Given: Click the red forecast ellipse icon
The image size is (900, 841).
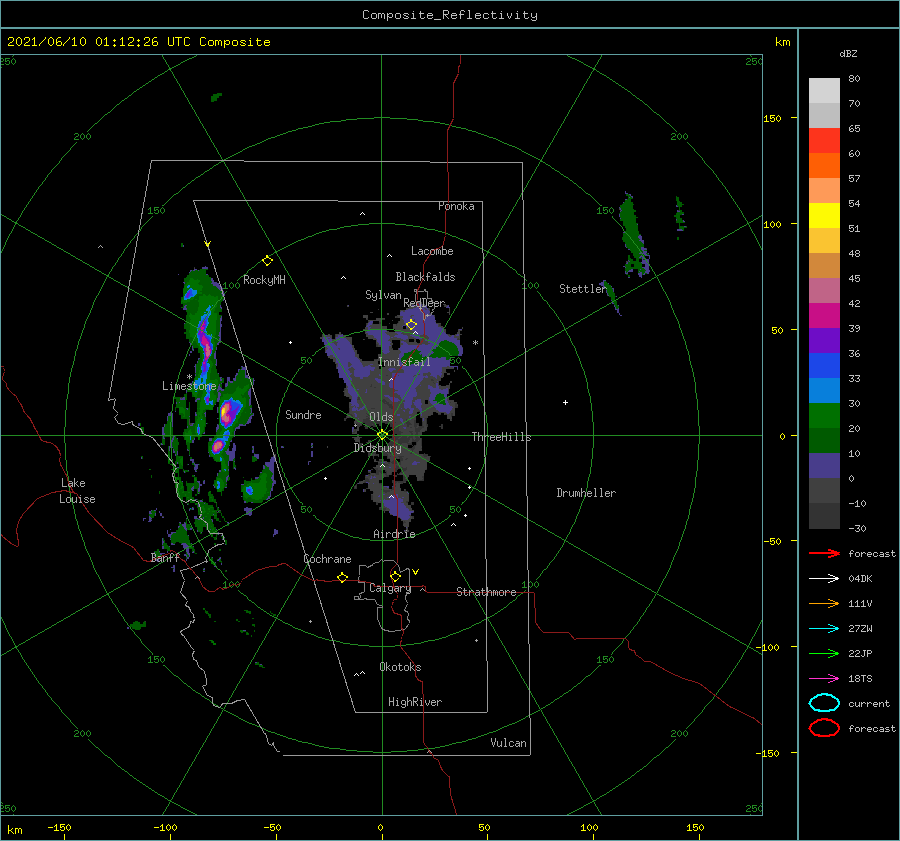Looking at the screenshot, I should (824, 728).
